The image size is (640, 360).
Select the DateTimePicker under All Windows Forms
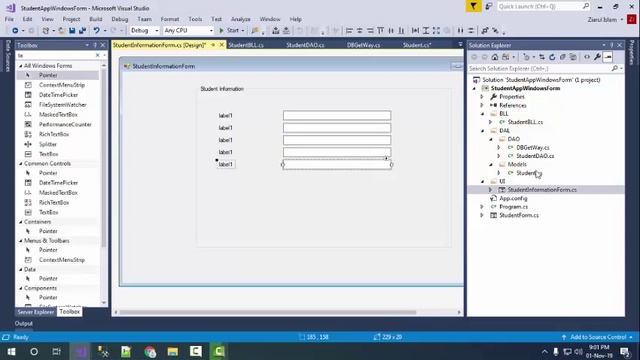click(58, 95)
